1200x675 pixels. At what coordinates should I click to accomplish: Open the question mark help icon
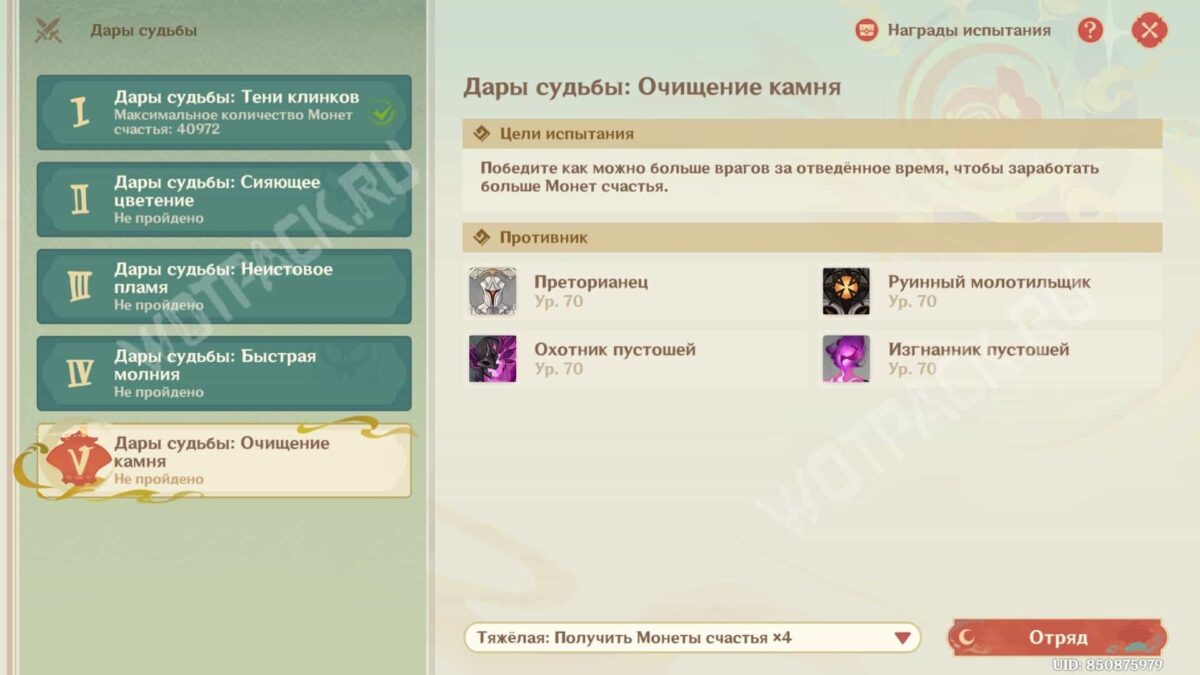point(1090,30)
